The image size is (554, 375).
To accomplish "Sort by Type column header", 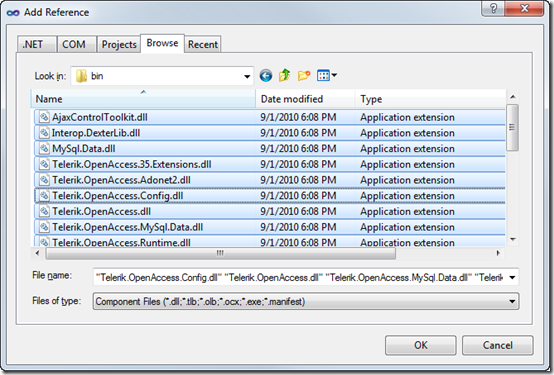I will point(430,99).
